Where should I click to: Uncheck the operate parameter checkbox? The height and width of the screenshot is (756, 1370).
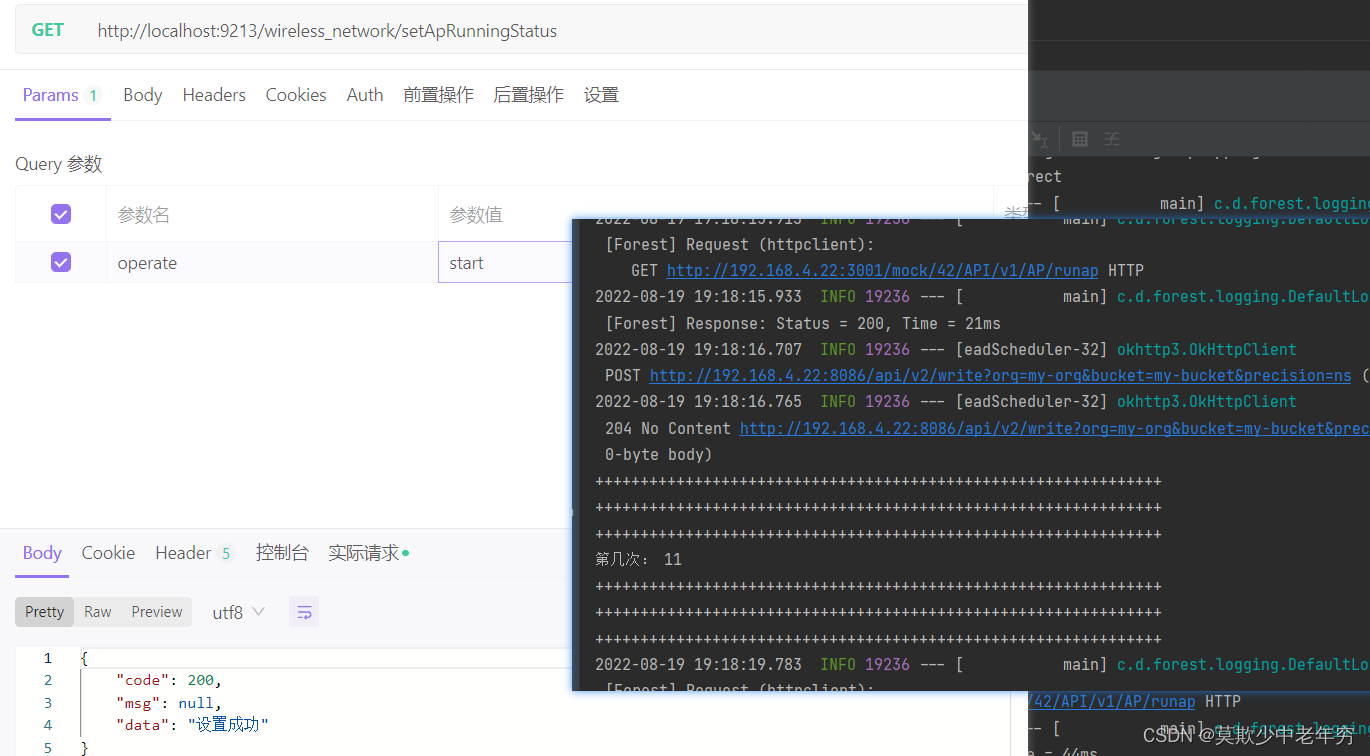point(61,262)
